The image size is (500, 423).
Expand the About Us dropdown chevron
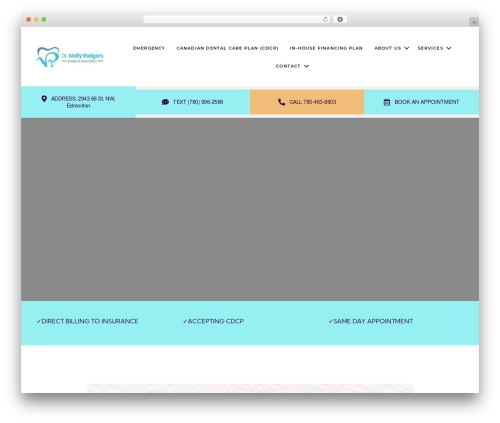406,48
